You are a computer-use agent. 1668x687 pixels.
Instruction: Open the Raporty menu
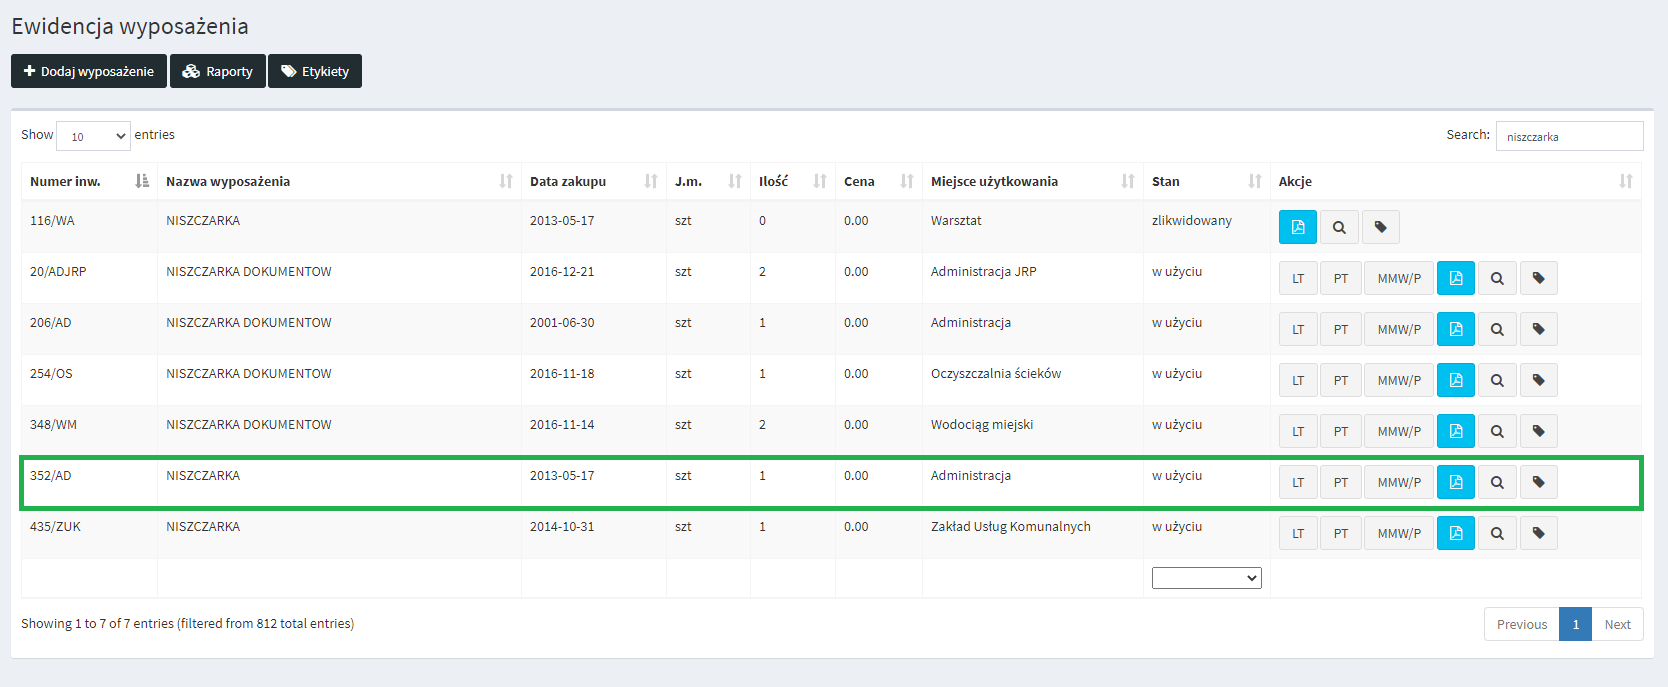[x=217, y=71]
